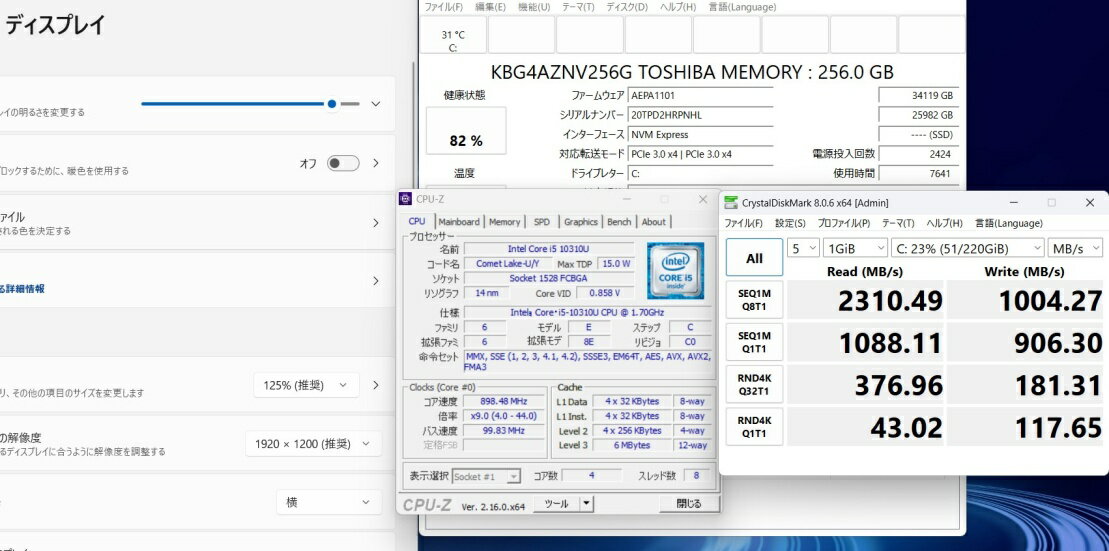Run all benchmarks with the All button
The image size is (1109, 551).
[x=754, y=258]
